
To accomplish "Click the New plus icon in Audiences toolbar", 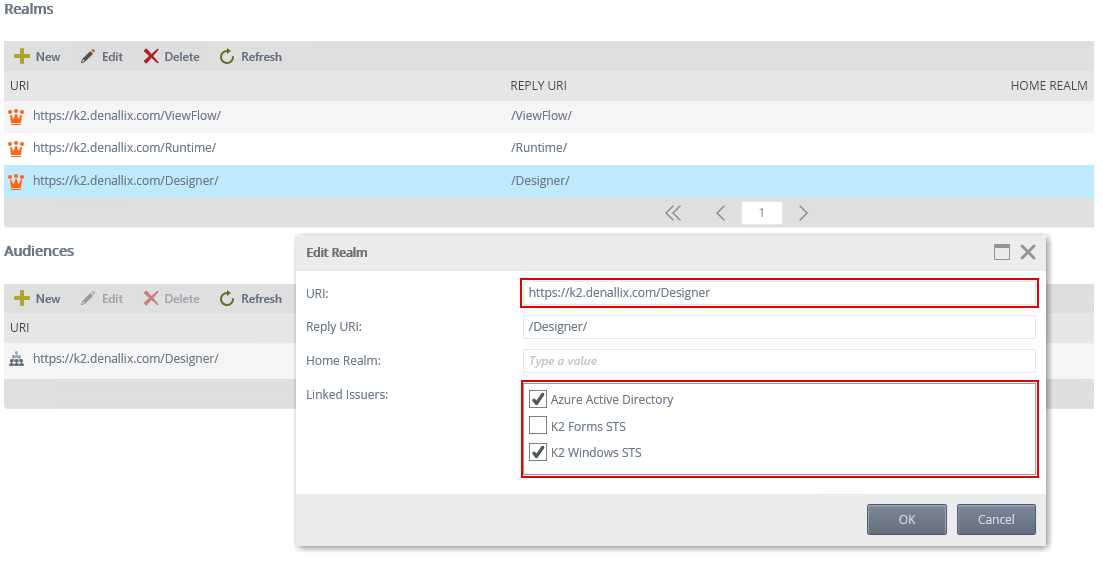I will click(x=22, y=299).
